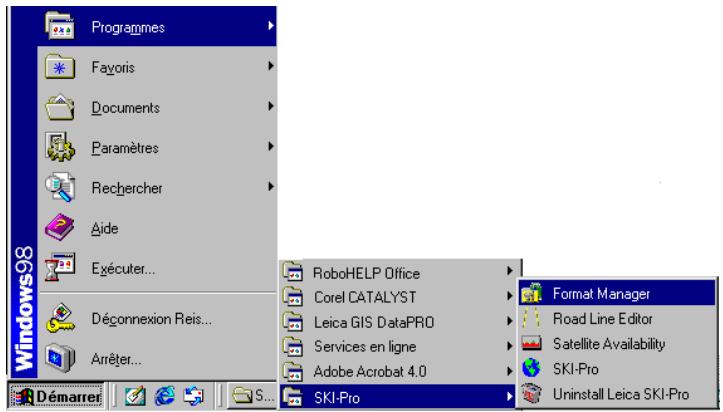Click the Documents label
Image resolution: width=723 pixels, height=412 pixels.
125,108
